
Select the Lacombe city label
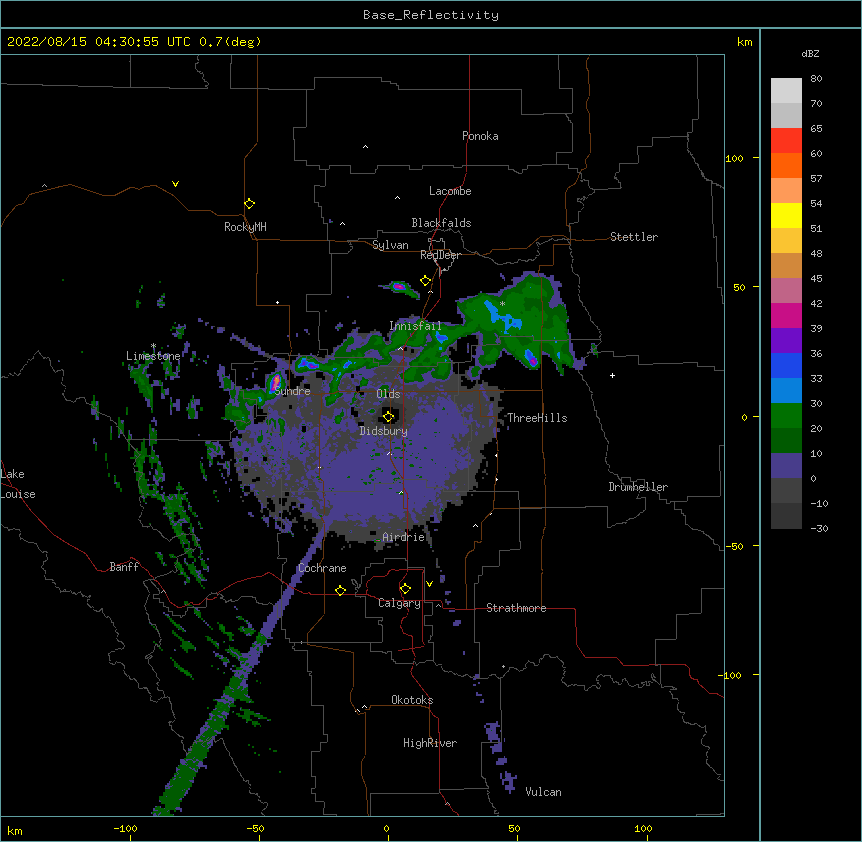(450, 191)
